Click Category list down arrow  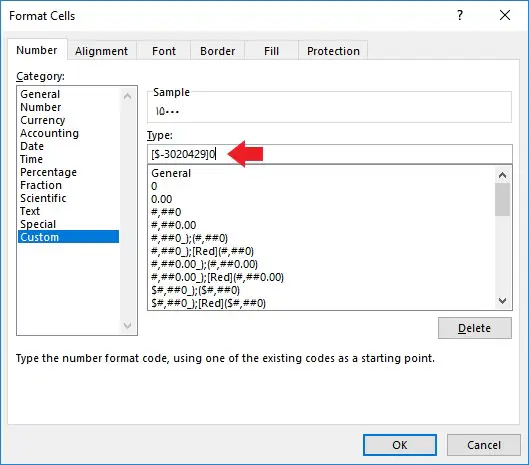128,326
